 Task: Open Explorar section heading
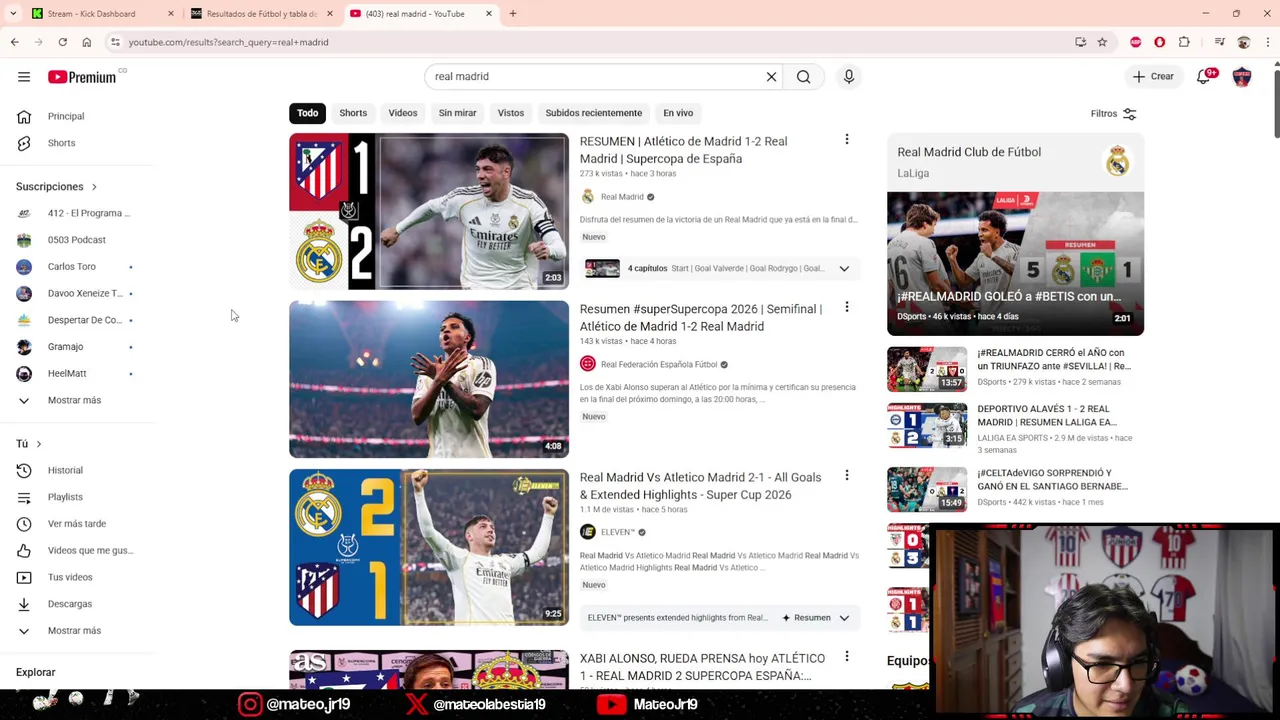(x=36, y=673)
